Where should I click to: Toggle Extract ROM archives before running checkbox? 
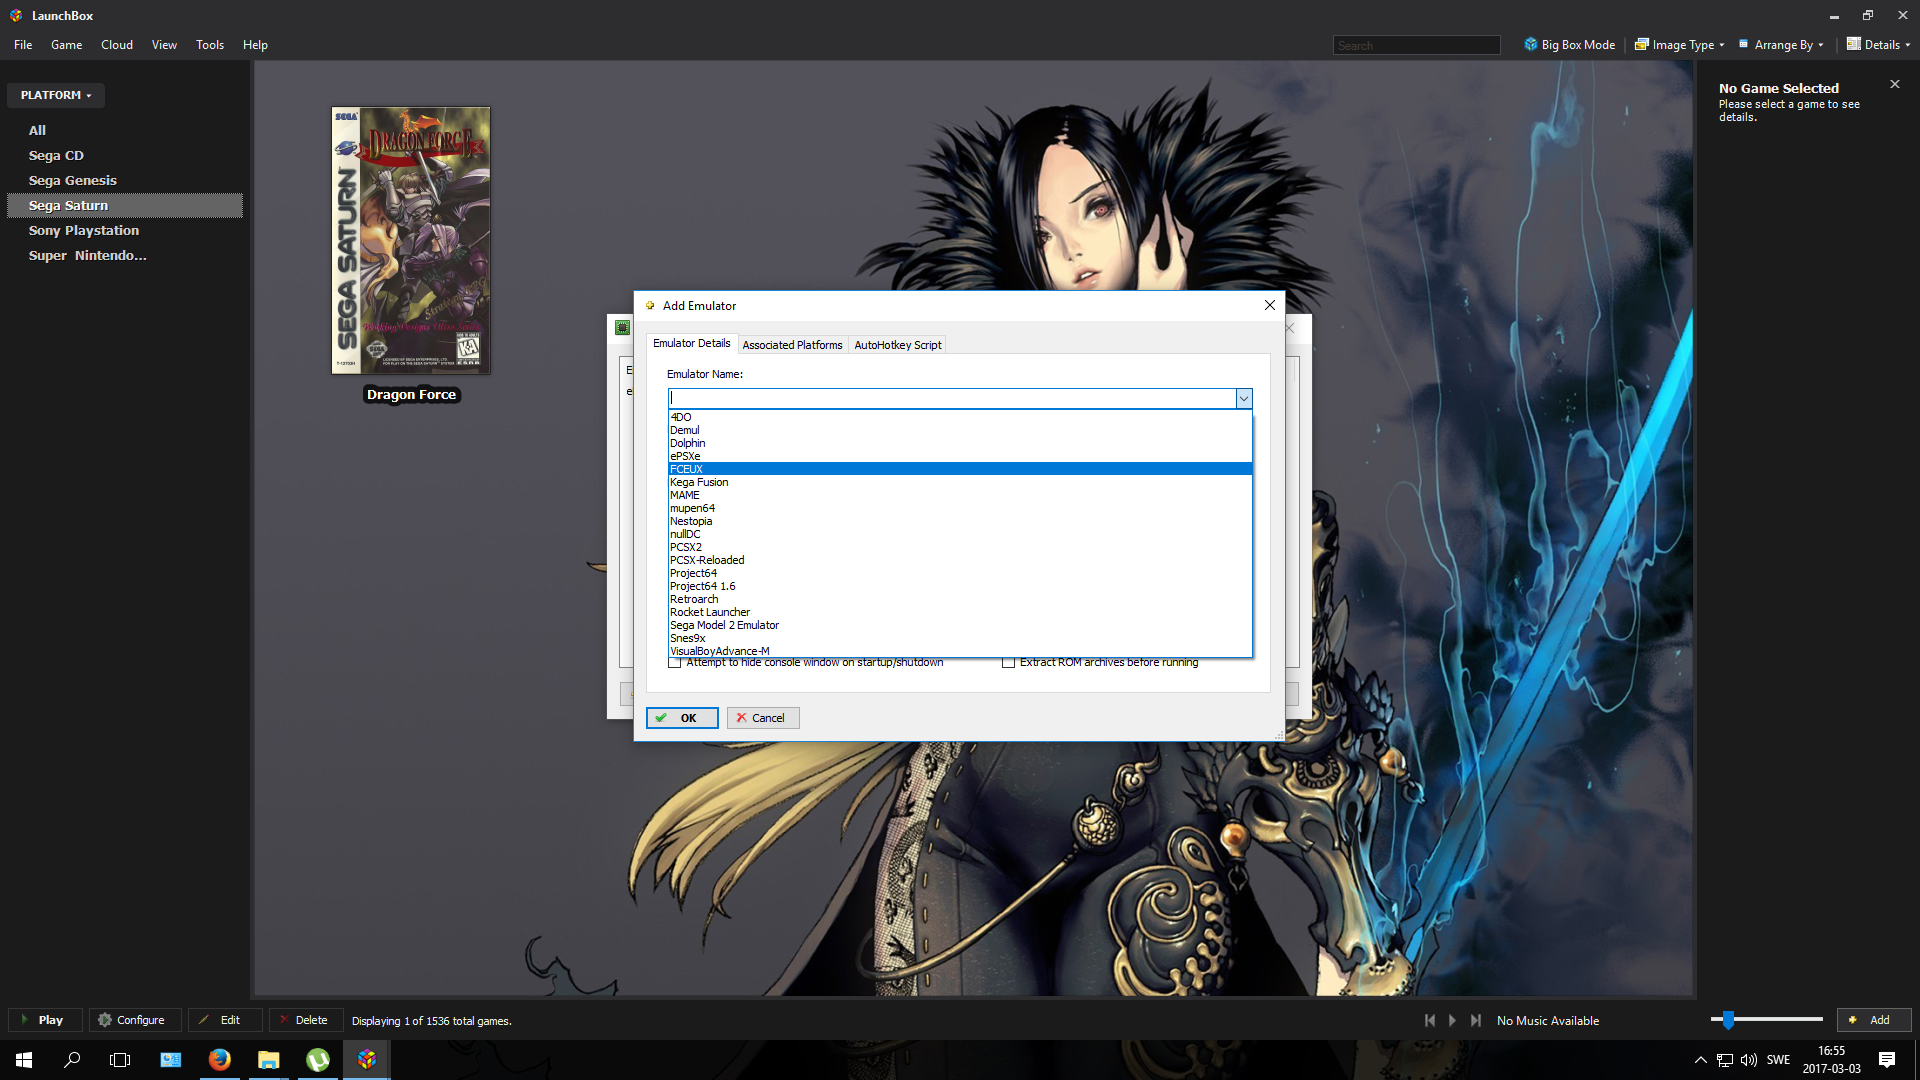(1008, 663)
